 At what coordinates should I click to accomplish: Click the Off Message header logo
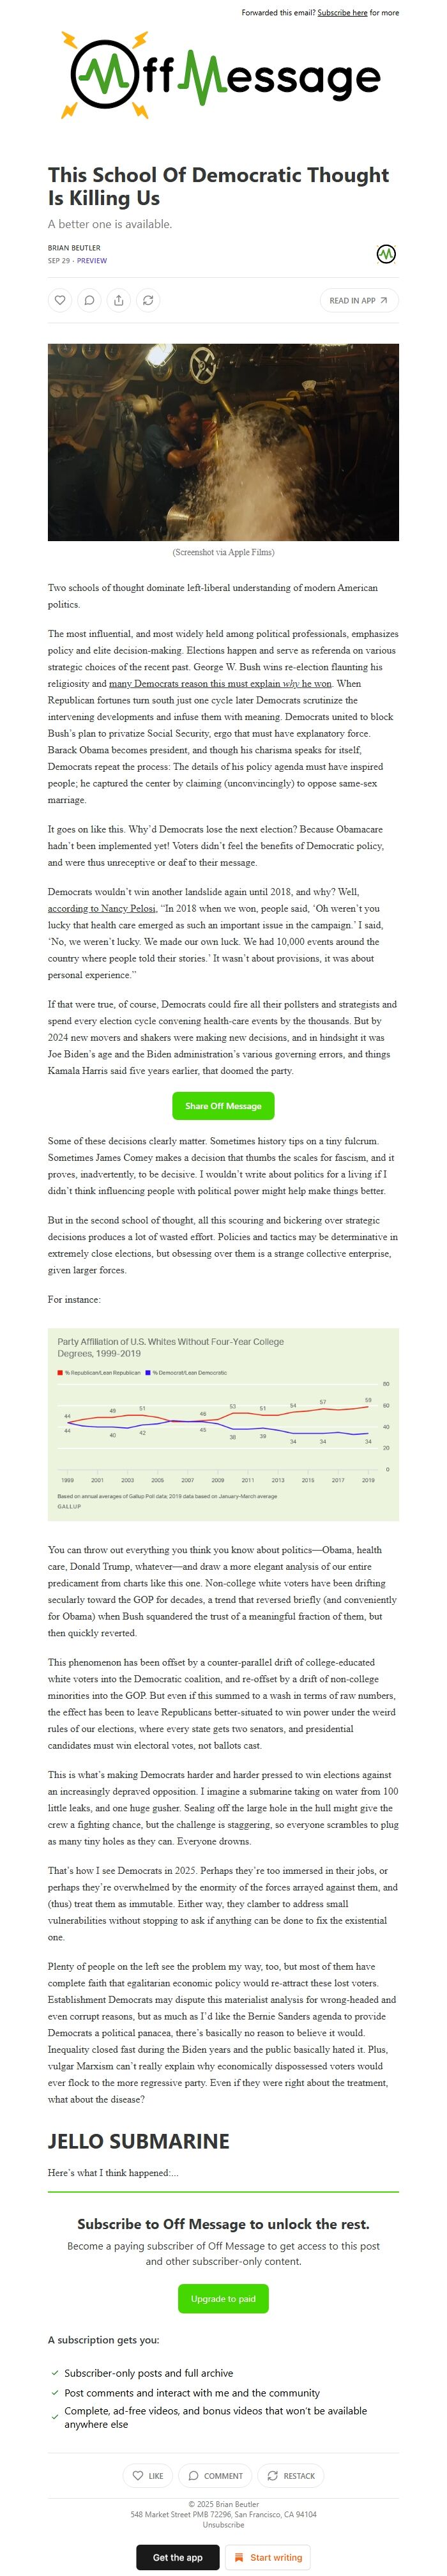223,77
